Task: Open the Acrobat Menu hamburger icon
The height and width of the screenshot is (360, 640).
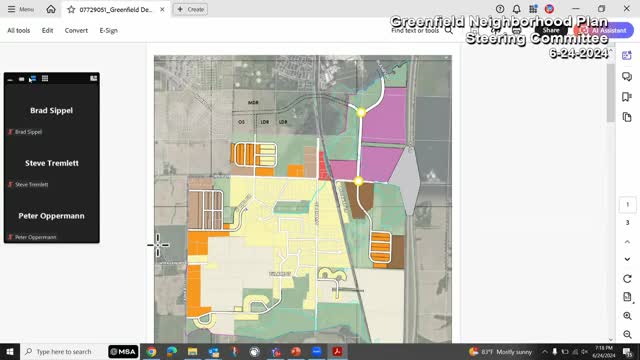Action: pos(11,9)
